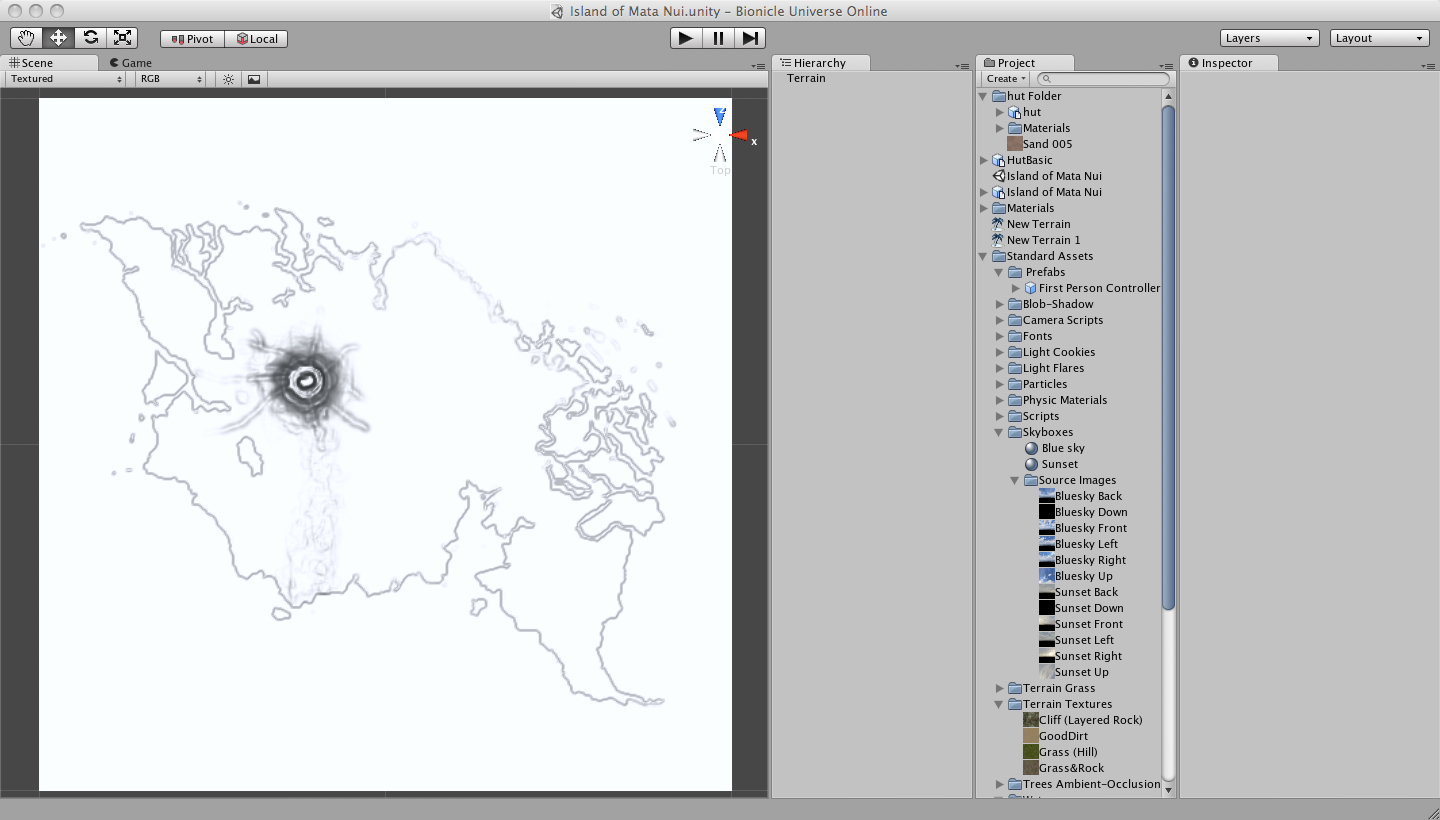Open the Layers dropdown
Viewport: 1440px width, 820px height.
(1269, 38)
